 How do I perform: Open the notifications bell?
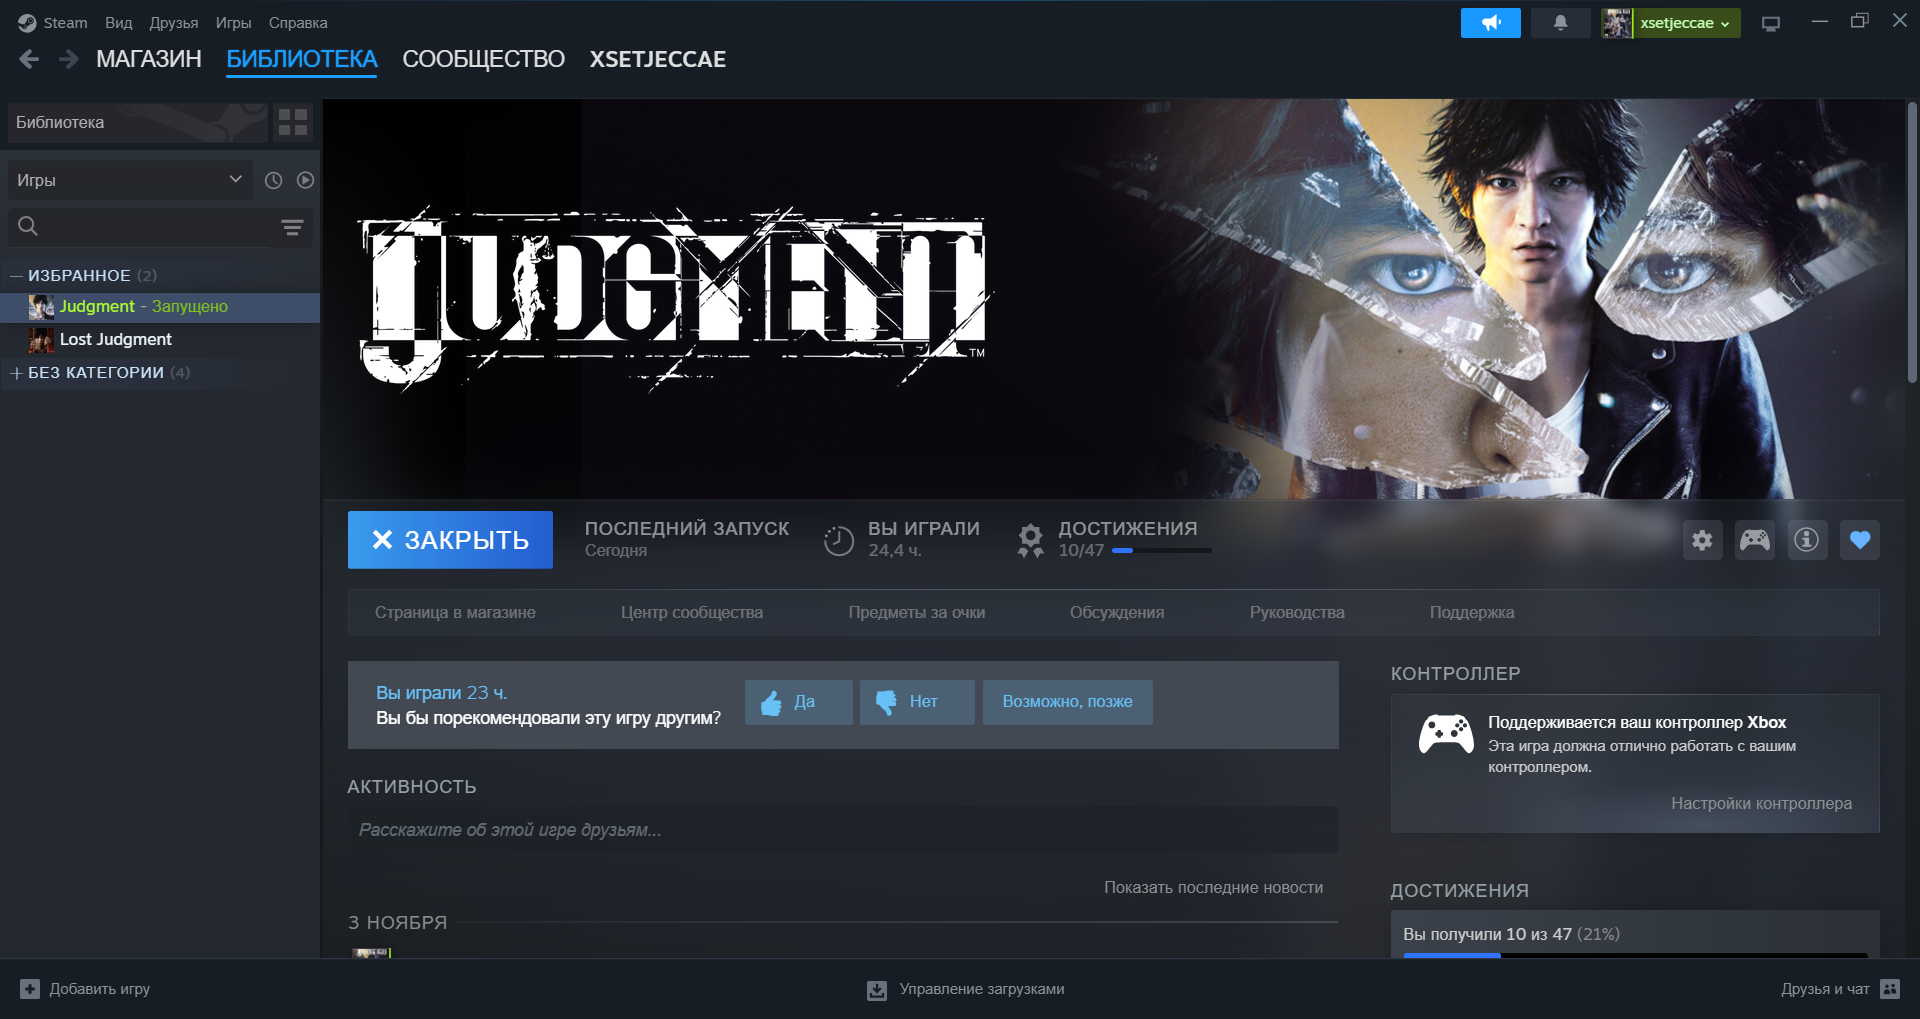pos(1560,23)
